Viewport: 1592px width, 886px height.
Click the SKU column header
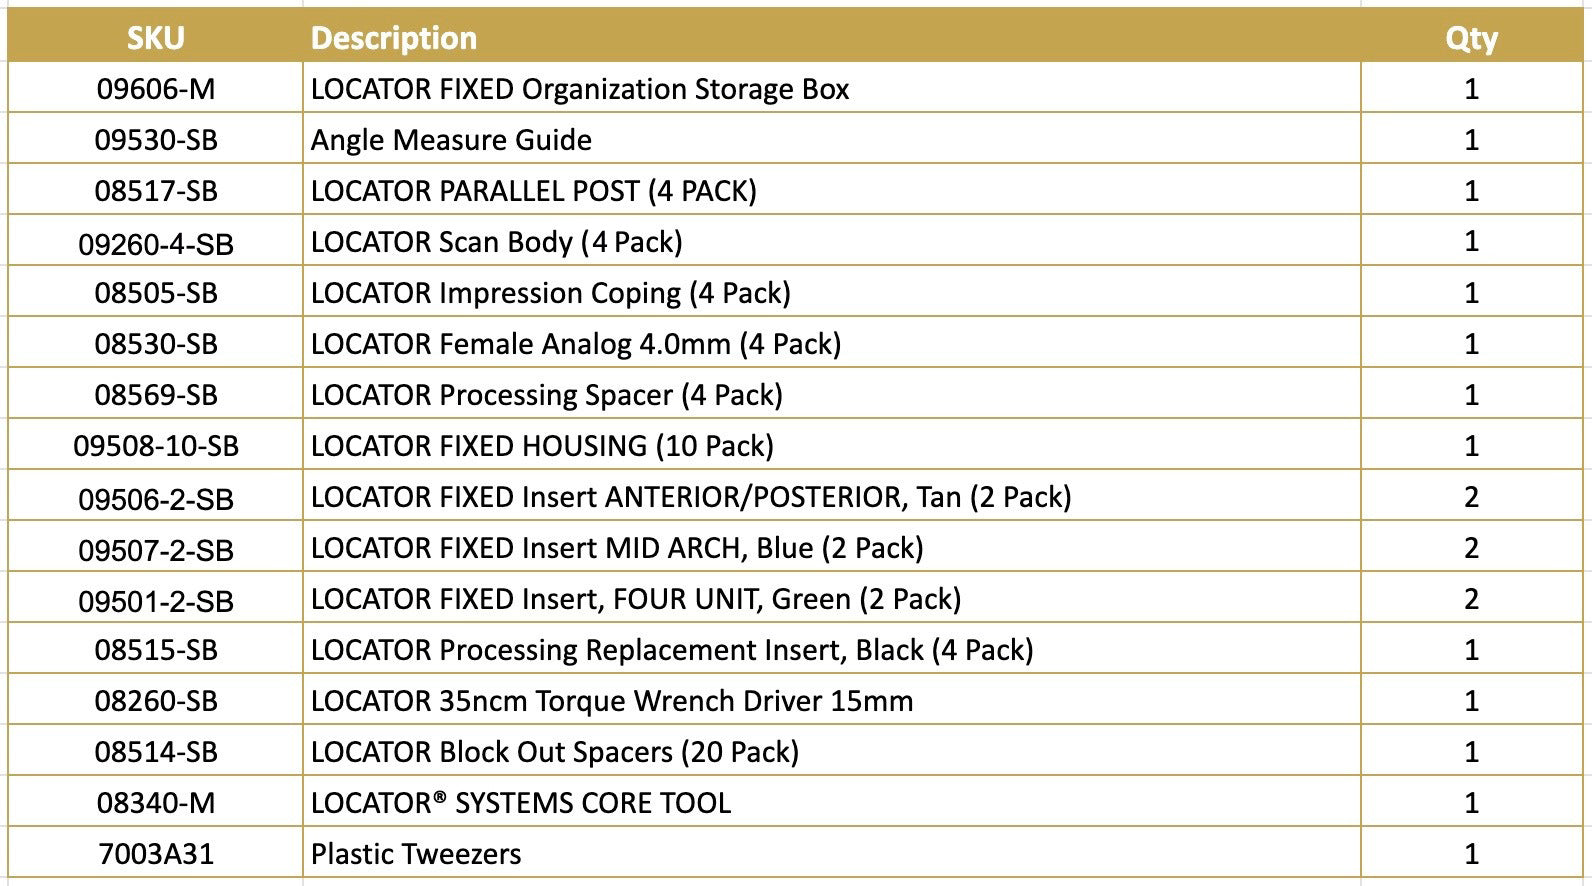coord(155,38)
